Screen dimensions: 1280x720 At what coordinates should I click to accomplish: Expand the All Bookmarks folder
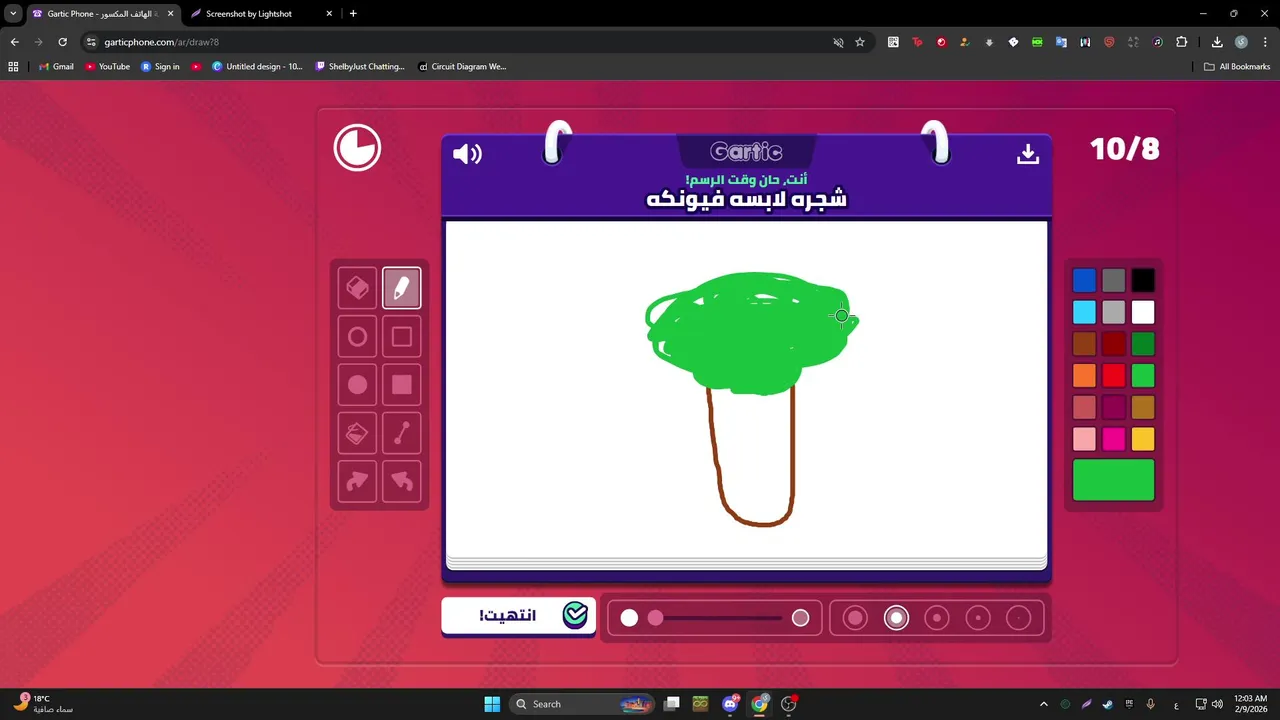[x=1237, y=67]
